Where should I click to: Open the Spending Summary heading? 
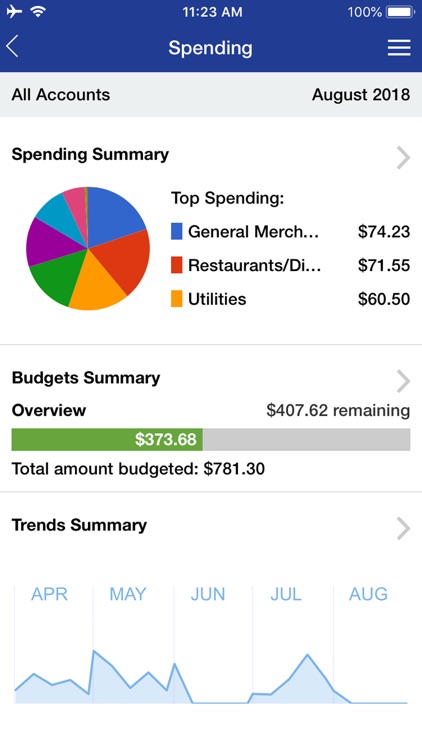[x=90, y=154]
